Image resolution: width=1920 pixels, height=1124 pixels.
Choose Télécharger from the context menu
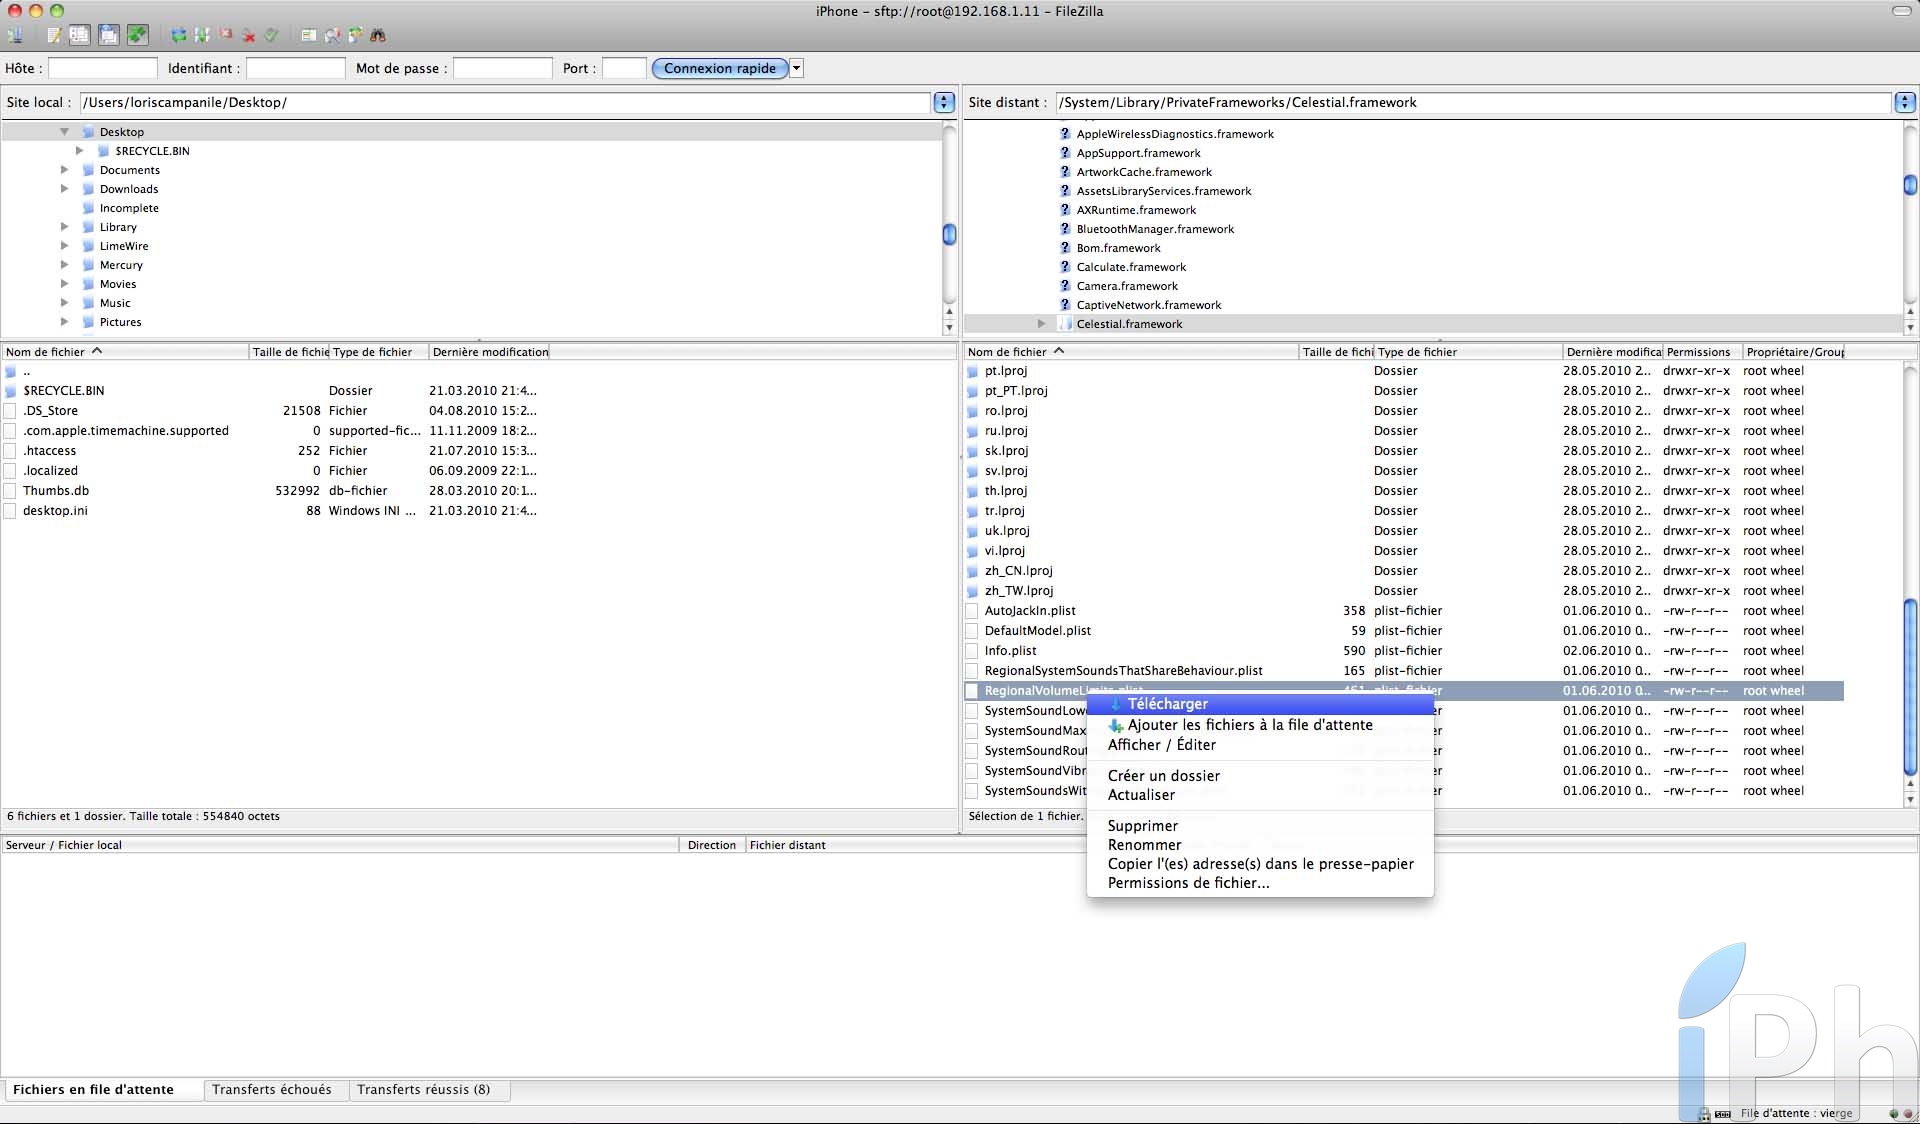click(1167, 704)
